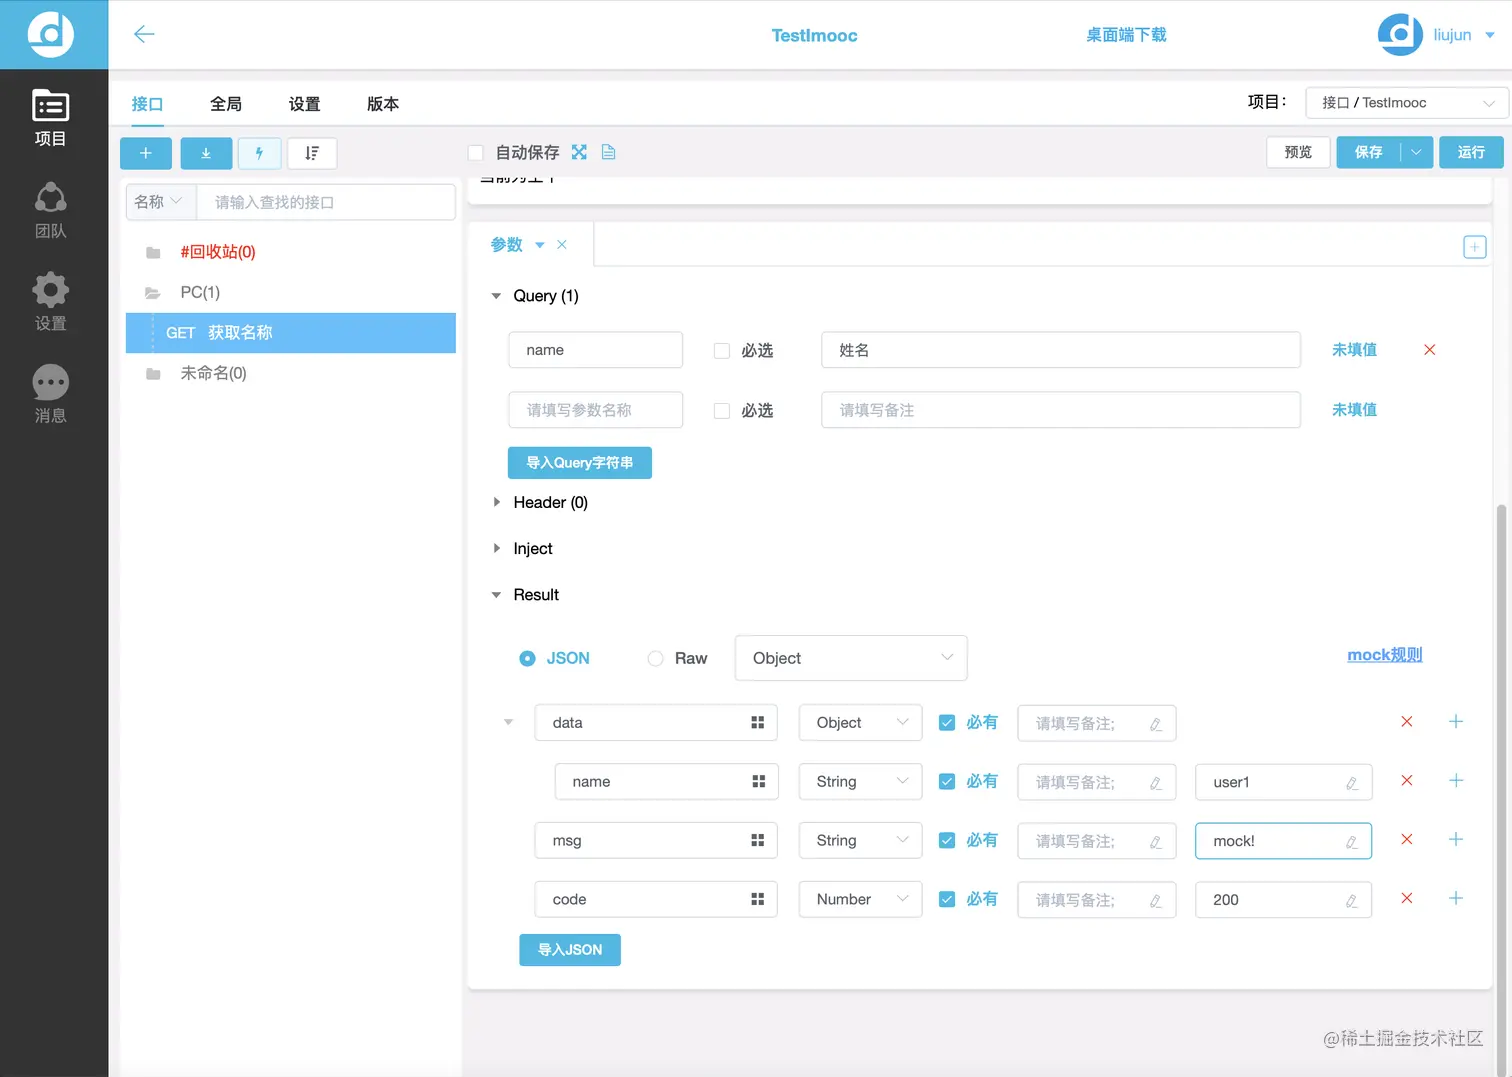The width and height of the screenshot is (1512, 1077).
Task: Click the download/import toolbar button
Action: click(206, 153)
